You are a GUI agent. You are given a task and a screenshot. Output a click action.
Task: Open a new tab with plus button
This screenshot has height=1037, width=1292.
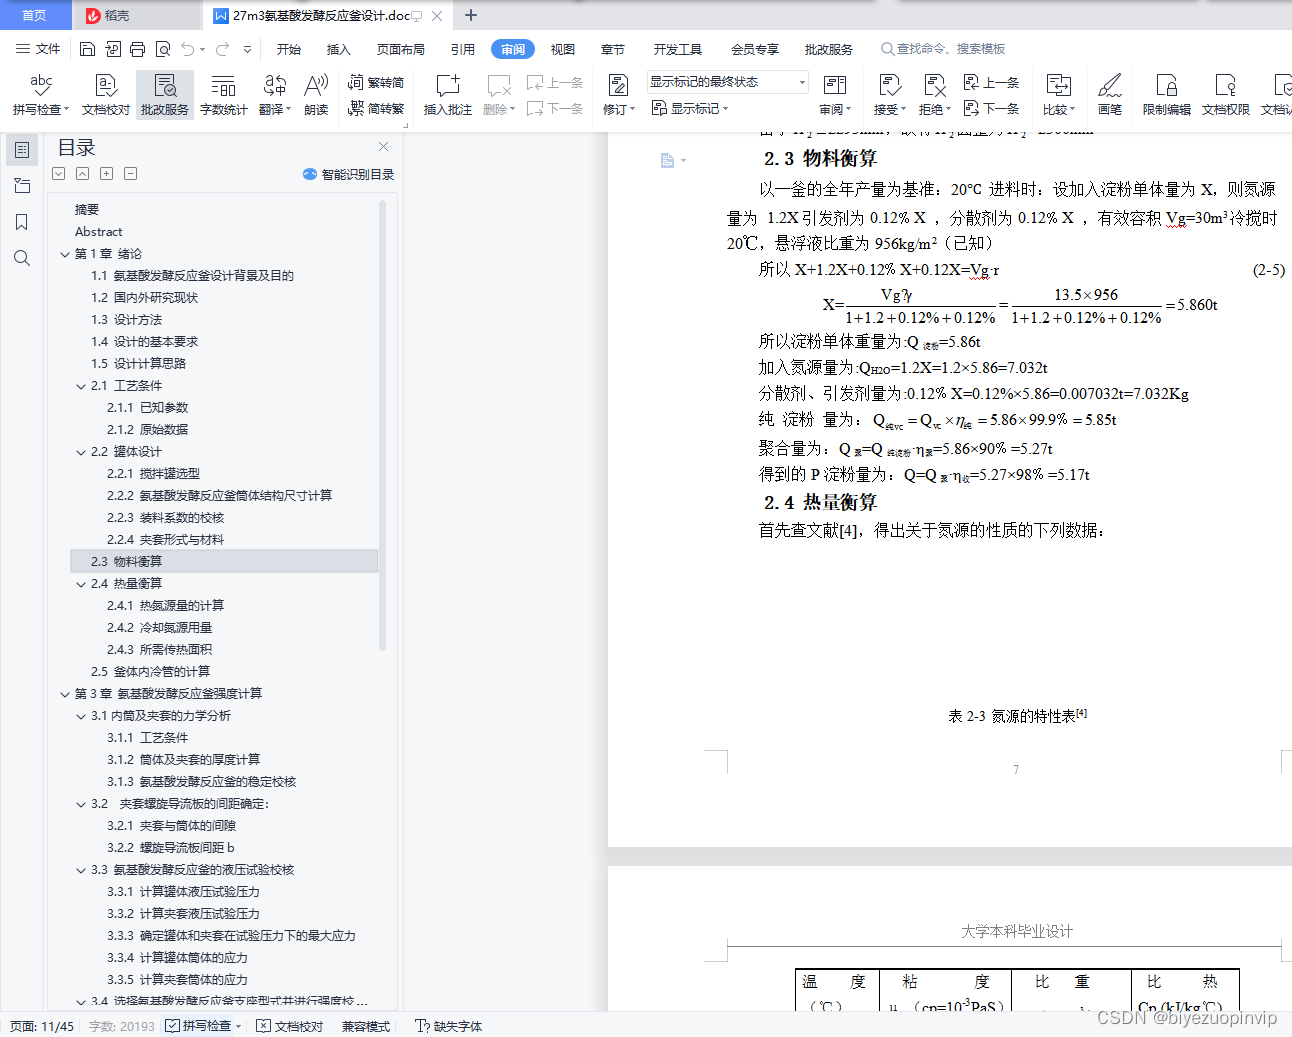point(471,15)
